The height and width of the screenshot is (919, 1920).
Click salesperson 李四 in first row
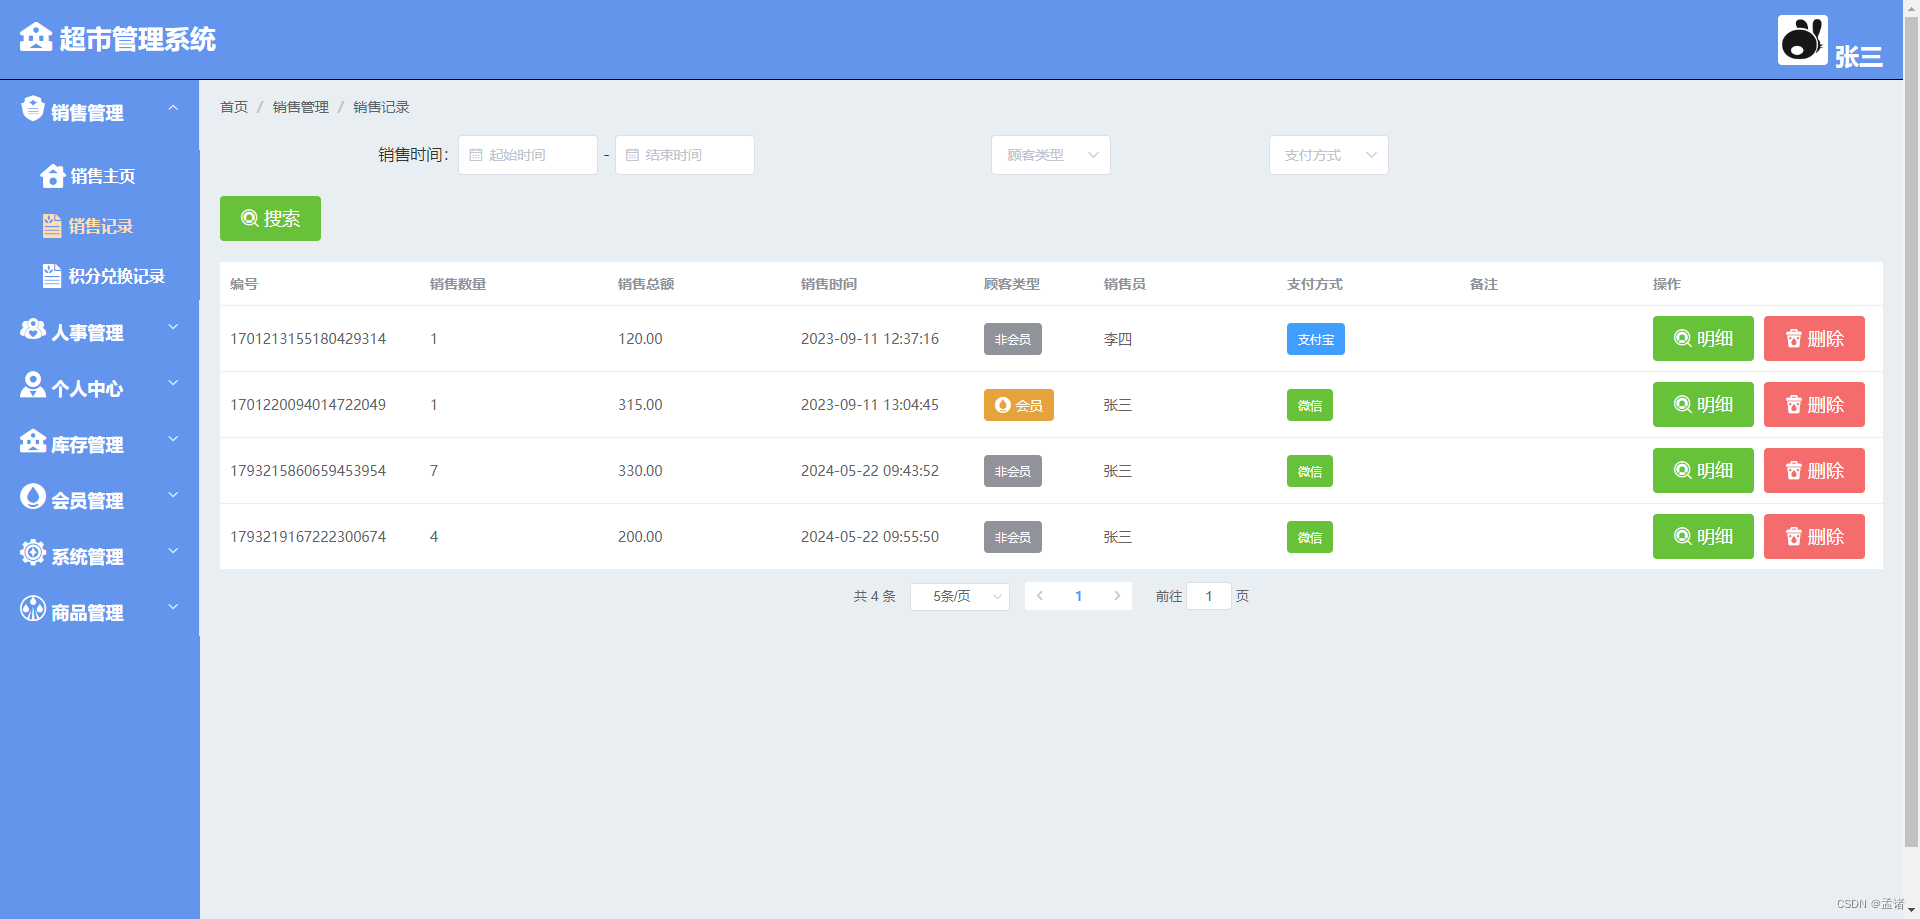1118,339
